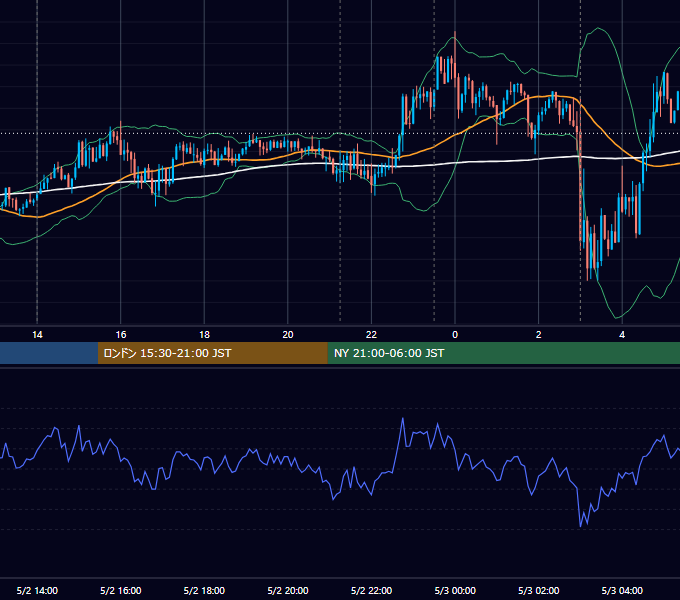Screen dimensions: 680x600
Task: Click the 5/3 04:00 time label
Action: [x=622, y=590]
